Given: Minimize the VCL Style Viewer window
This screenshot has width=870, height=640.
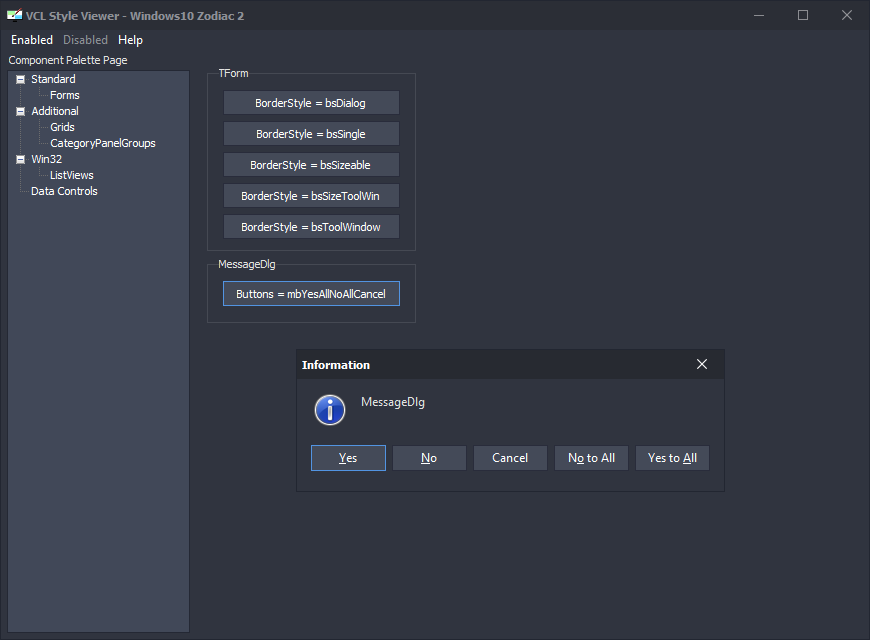Looking at the screenshot, I should pyautogui.click(x=759, y=15).
